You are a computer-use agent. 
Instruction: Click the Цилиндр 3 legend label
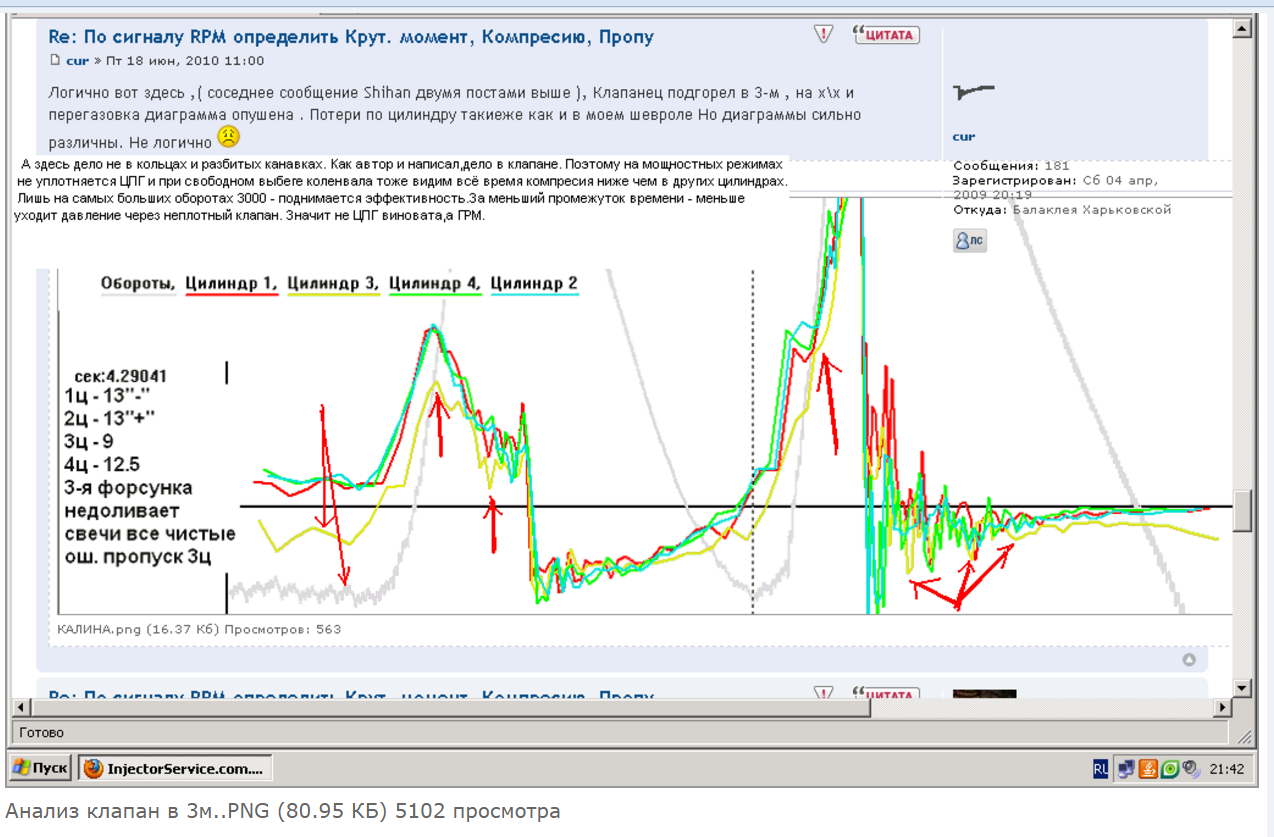tap(333, 284)
